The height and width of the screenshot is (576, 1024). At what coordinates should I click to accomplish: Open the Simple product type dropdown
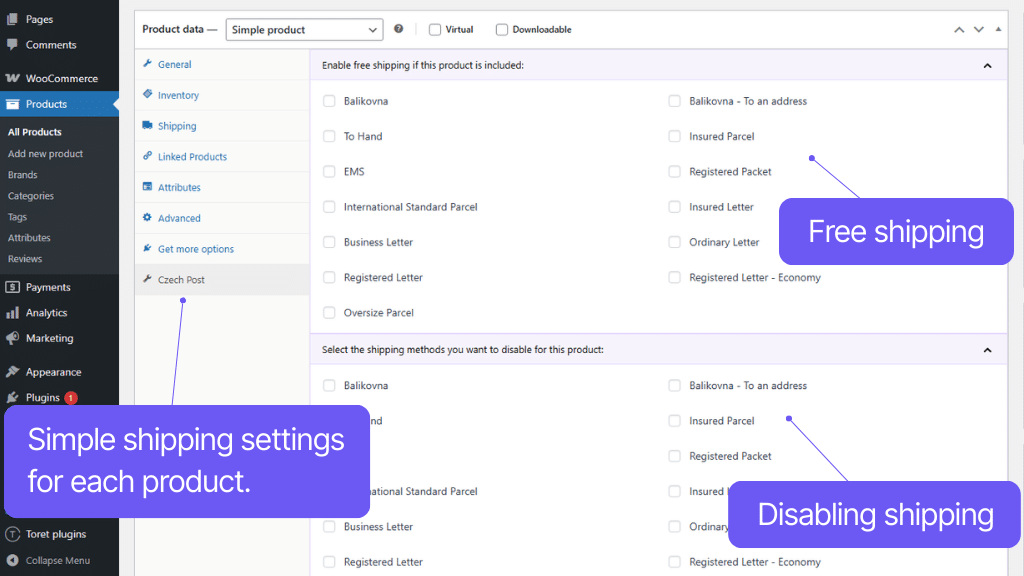pos(304,29)
